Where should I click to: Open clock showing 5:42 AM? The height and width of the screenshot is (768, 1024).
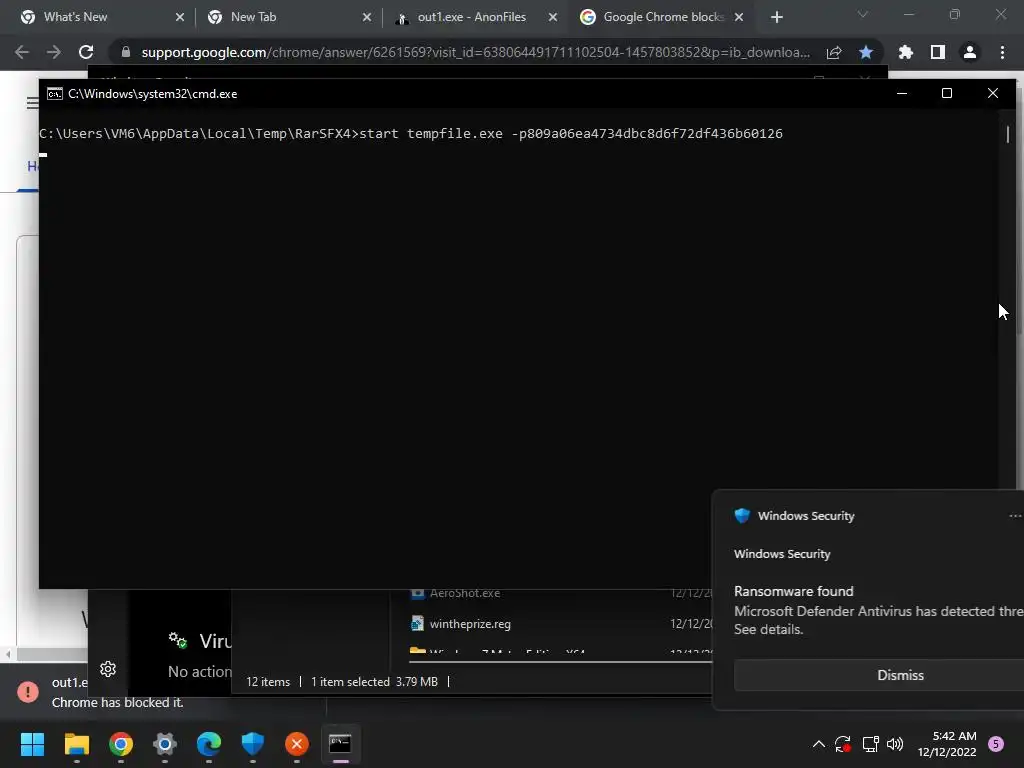coord(947,744)
